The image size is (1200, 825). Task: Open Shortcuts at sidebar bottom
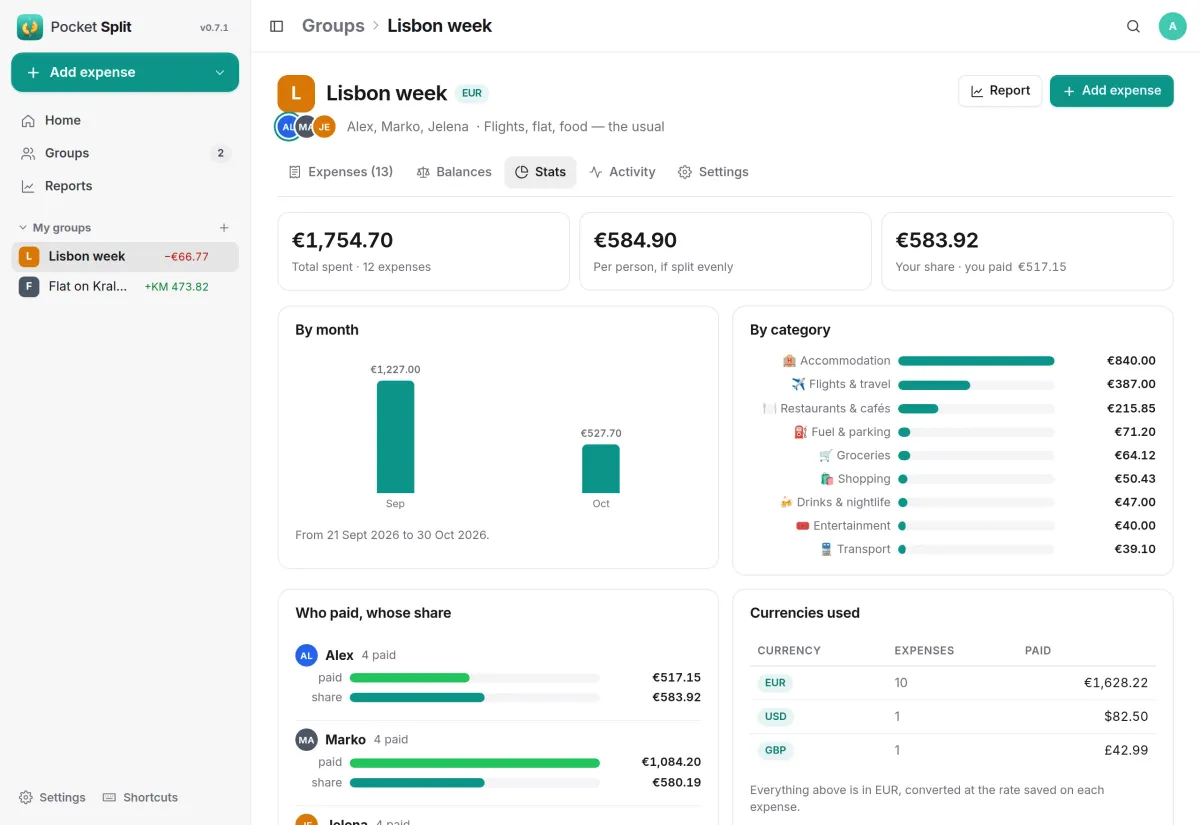[x=140, y=797]
